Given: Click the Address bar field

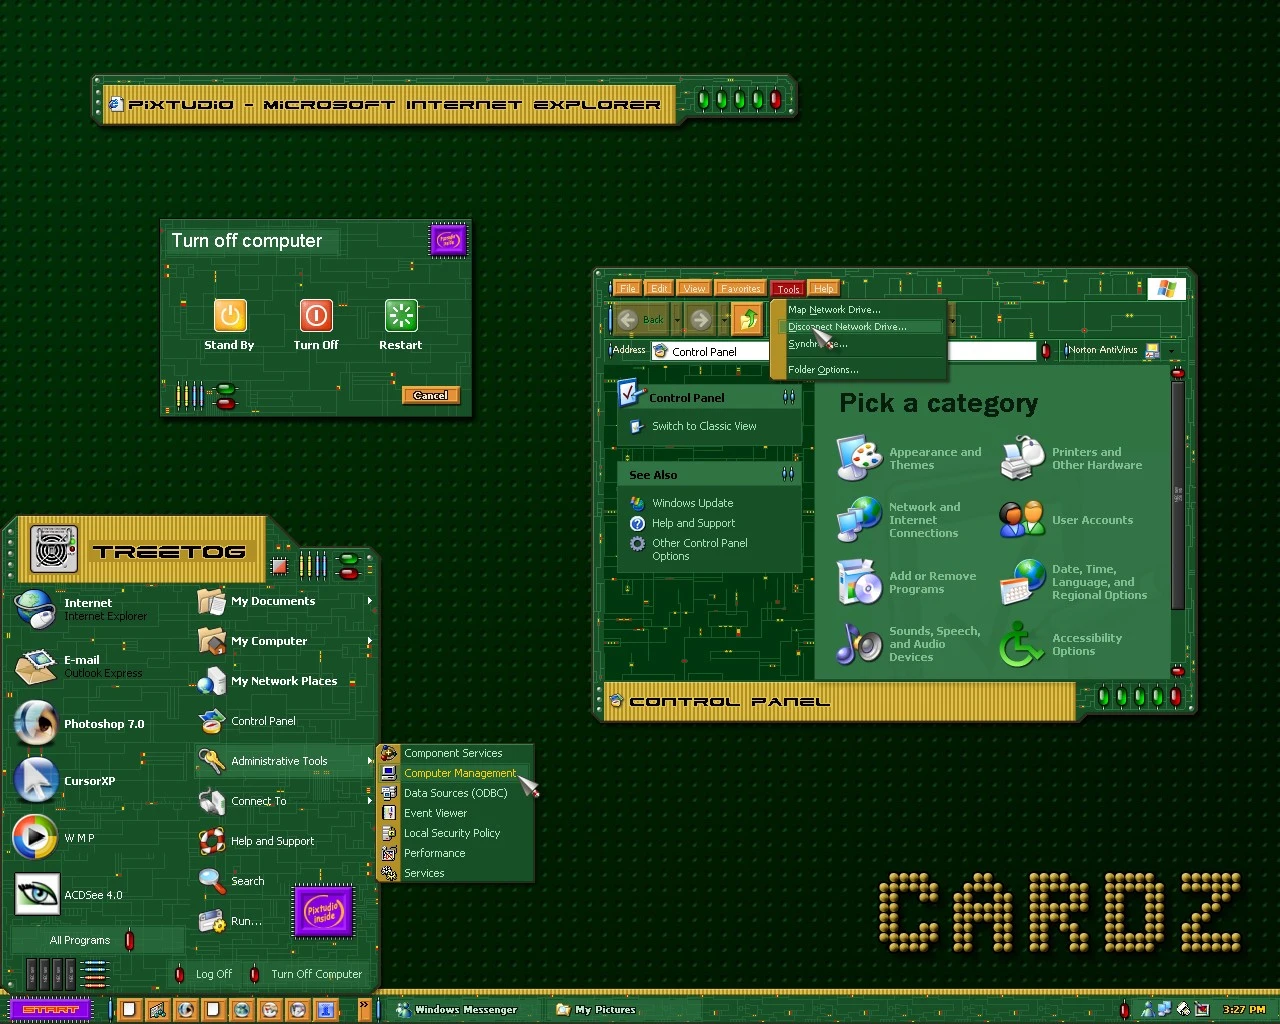Looking at the screenshot, I should 845,351.
